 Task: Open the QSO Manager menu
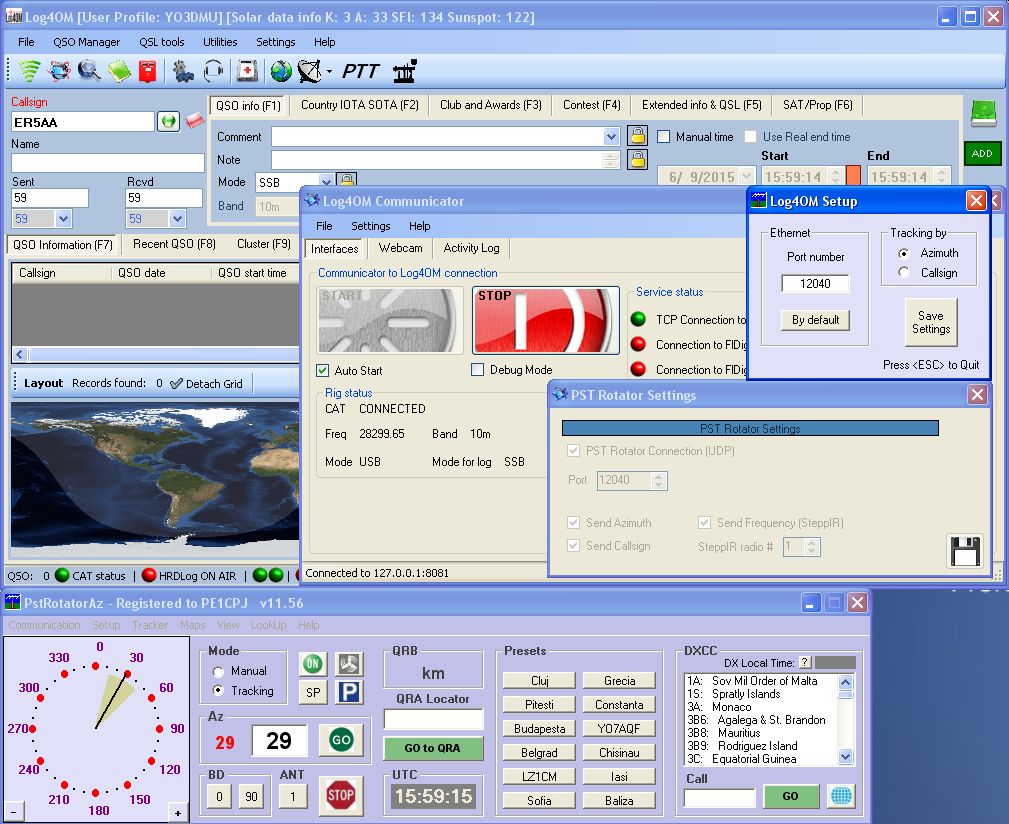(87, 42)
